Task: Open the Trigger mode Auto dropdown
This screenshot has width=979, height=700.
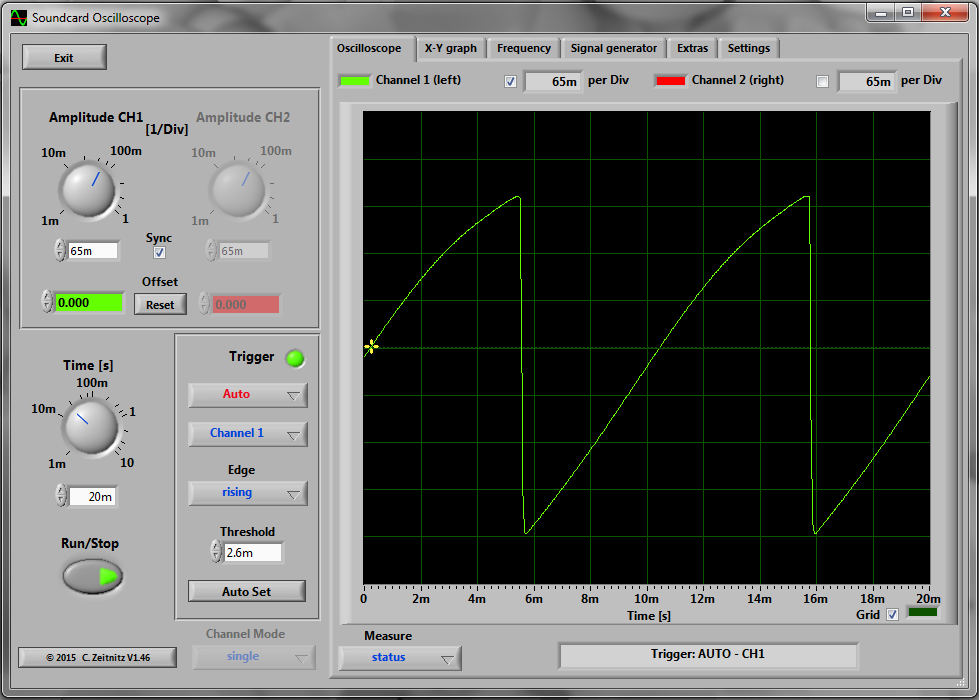Action: click(247, 394)
